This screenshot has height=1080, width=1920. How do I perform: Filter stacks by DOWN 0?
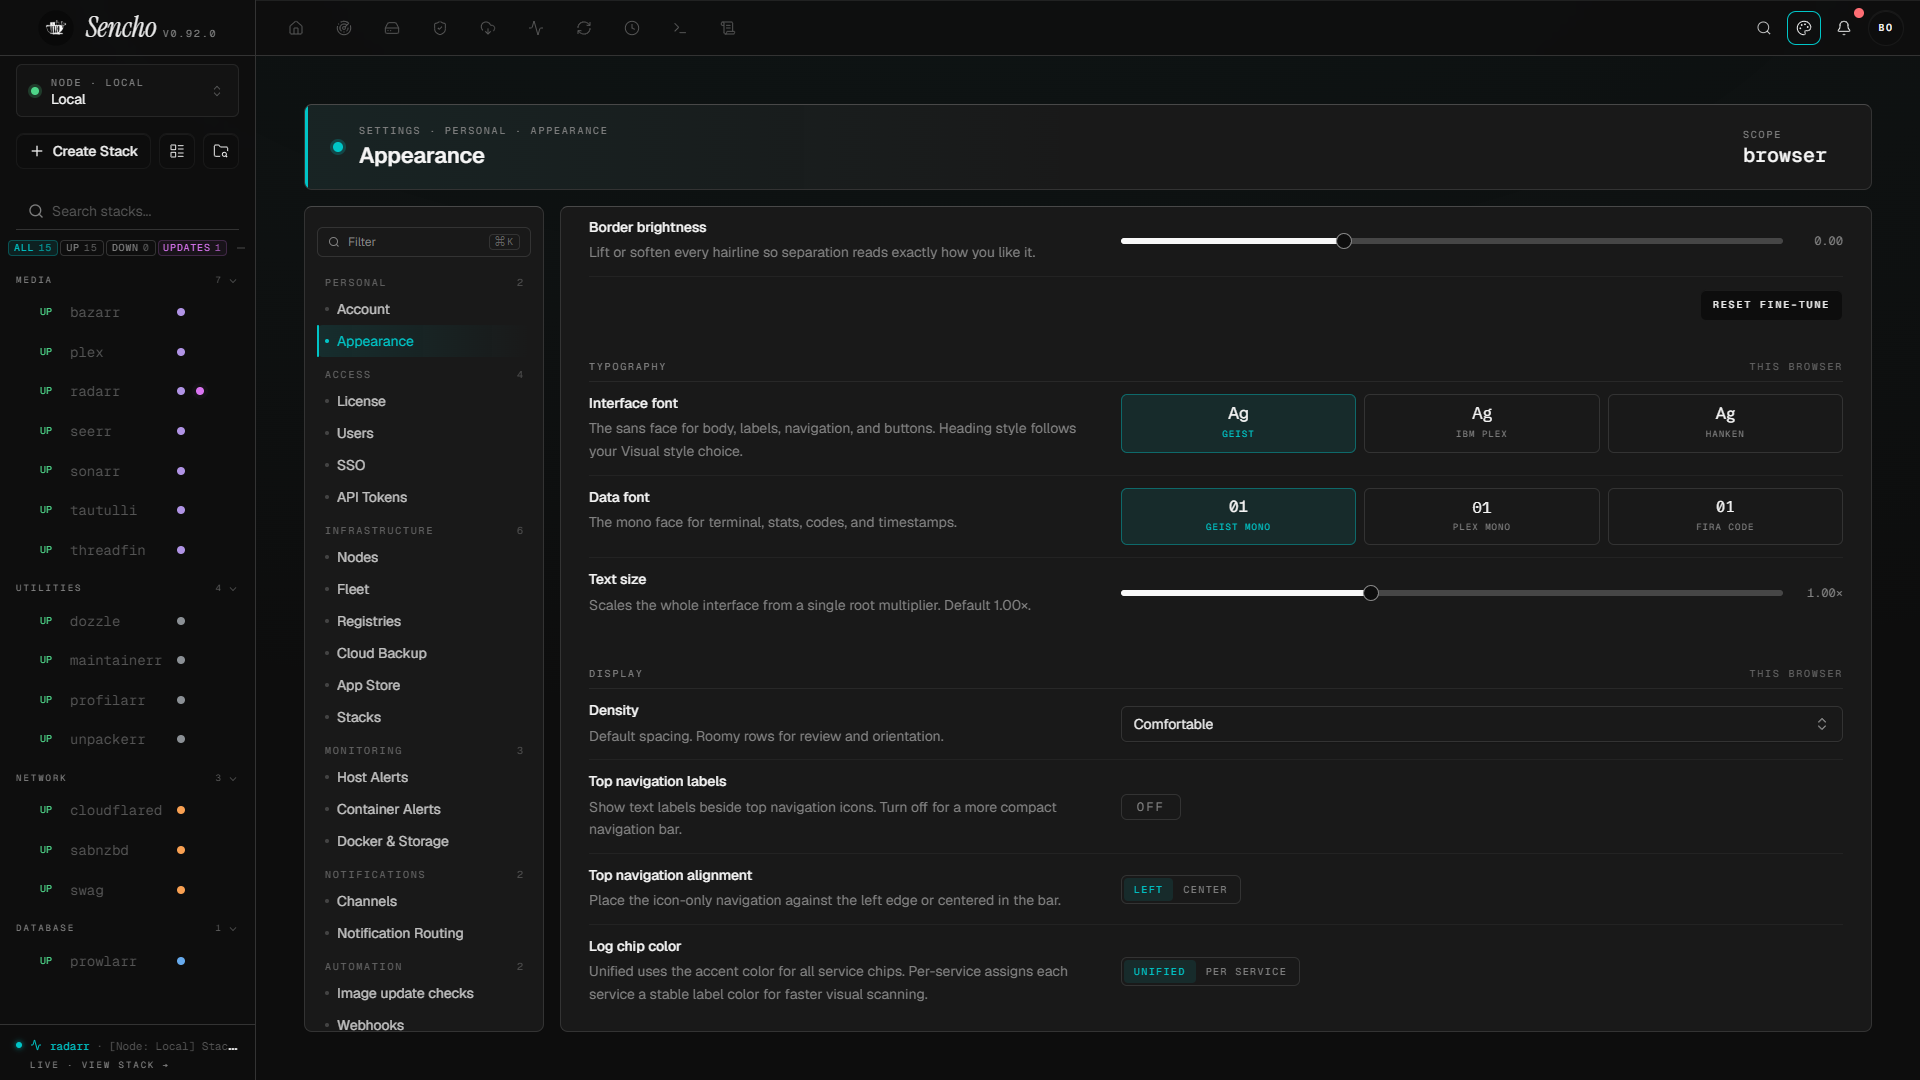tap(130, 248)
